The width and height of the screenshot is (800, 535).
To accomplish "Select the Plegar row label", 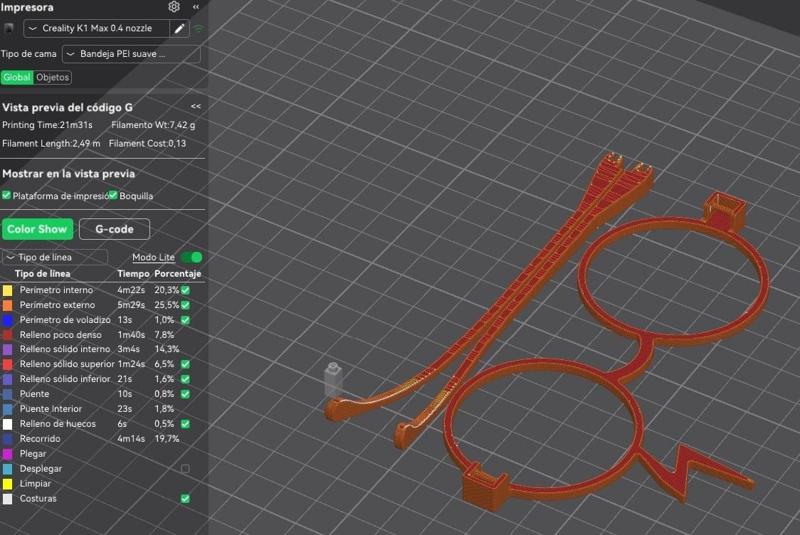I will coord(33,453).
